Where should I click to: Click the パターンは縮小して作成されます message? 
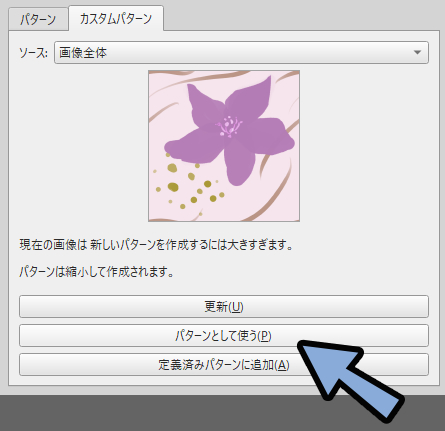(97, 272)
